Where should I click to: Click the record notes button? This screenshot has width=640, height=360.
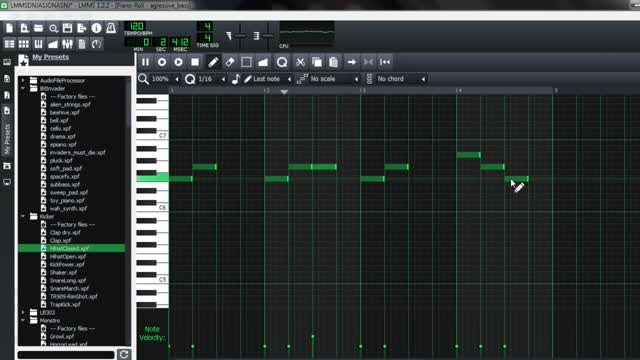(x=162, y=62)
